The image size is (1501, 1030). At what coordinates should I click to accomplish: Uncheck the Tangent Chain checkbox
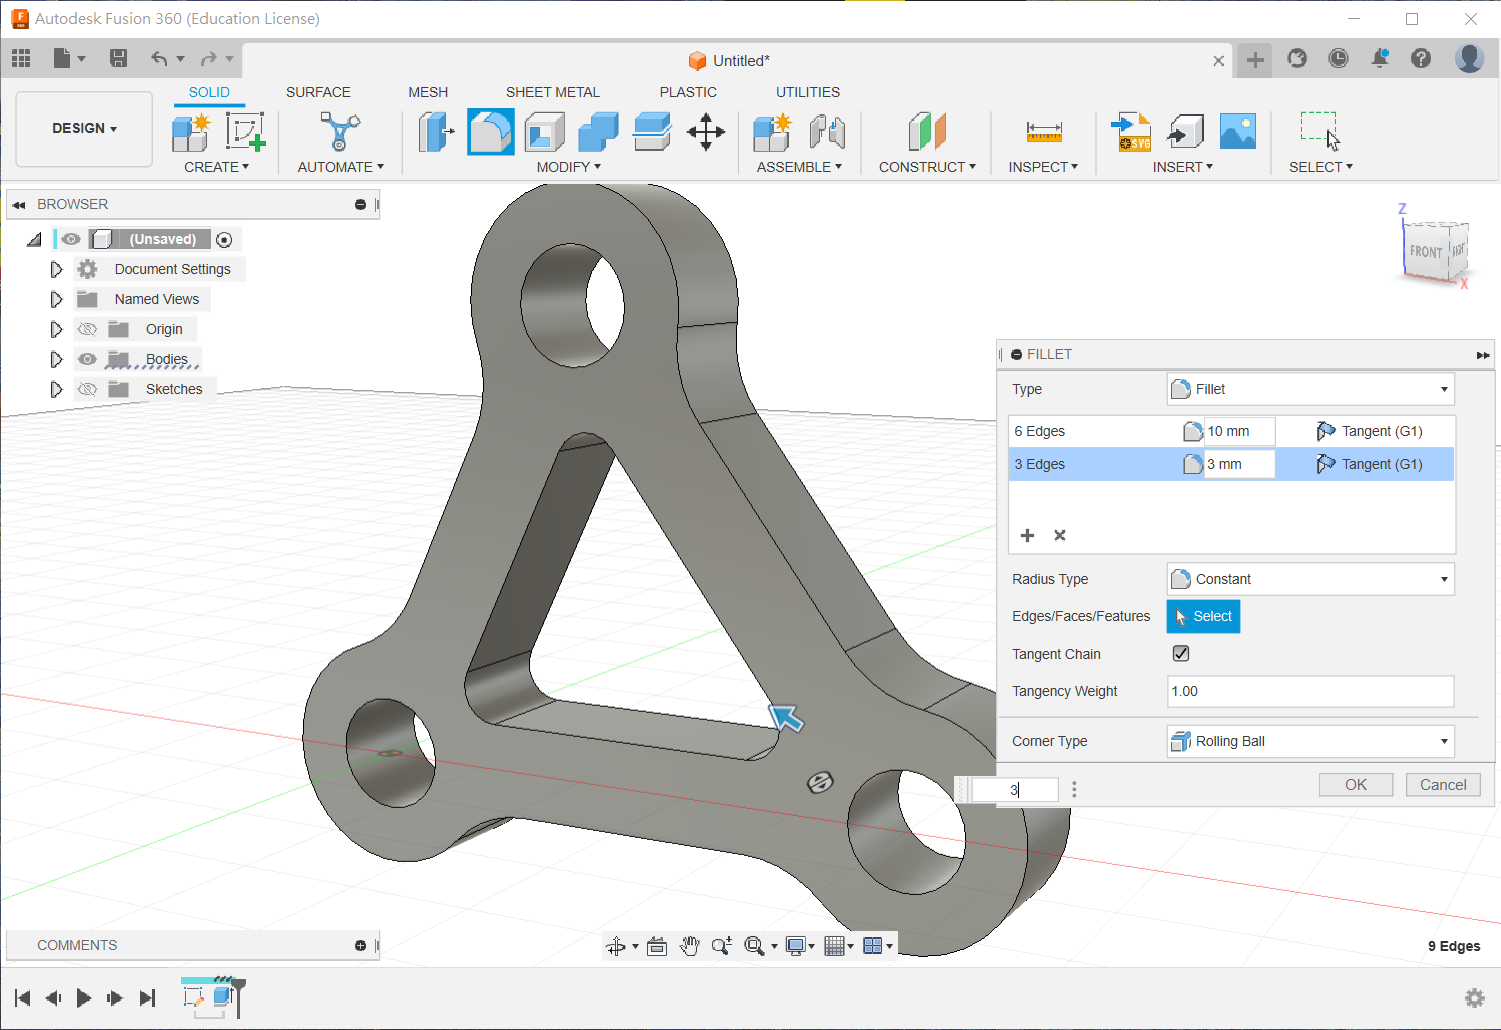pos(1181,654)
